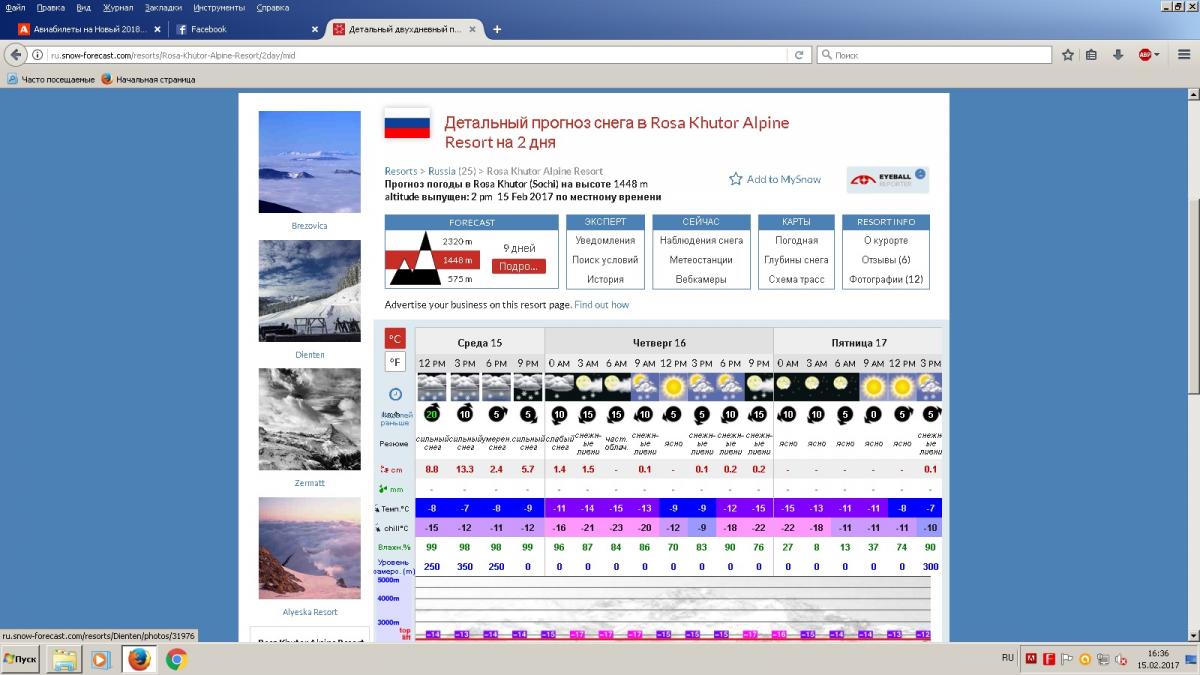Click into the Поиск search field
Image resolution: width=1200 pixels, height=675 pixels.
point(940,55)
